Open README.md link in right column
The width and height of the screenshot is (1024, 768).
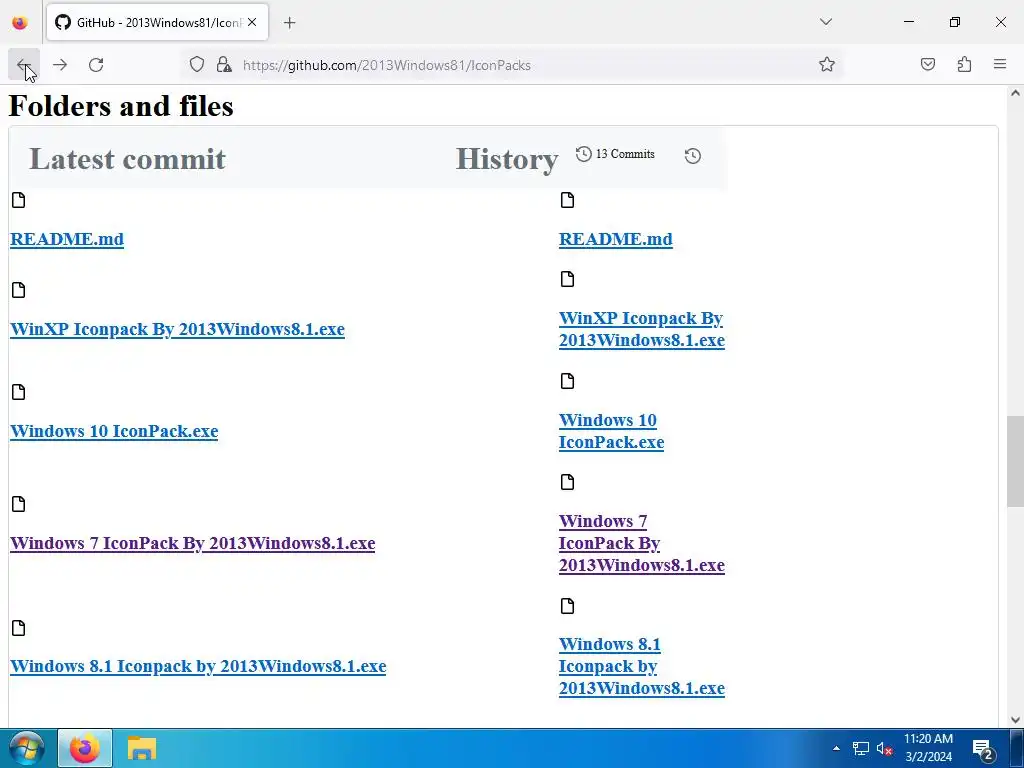click(x=616, y=239)
